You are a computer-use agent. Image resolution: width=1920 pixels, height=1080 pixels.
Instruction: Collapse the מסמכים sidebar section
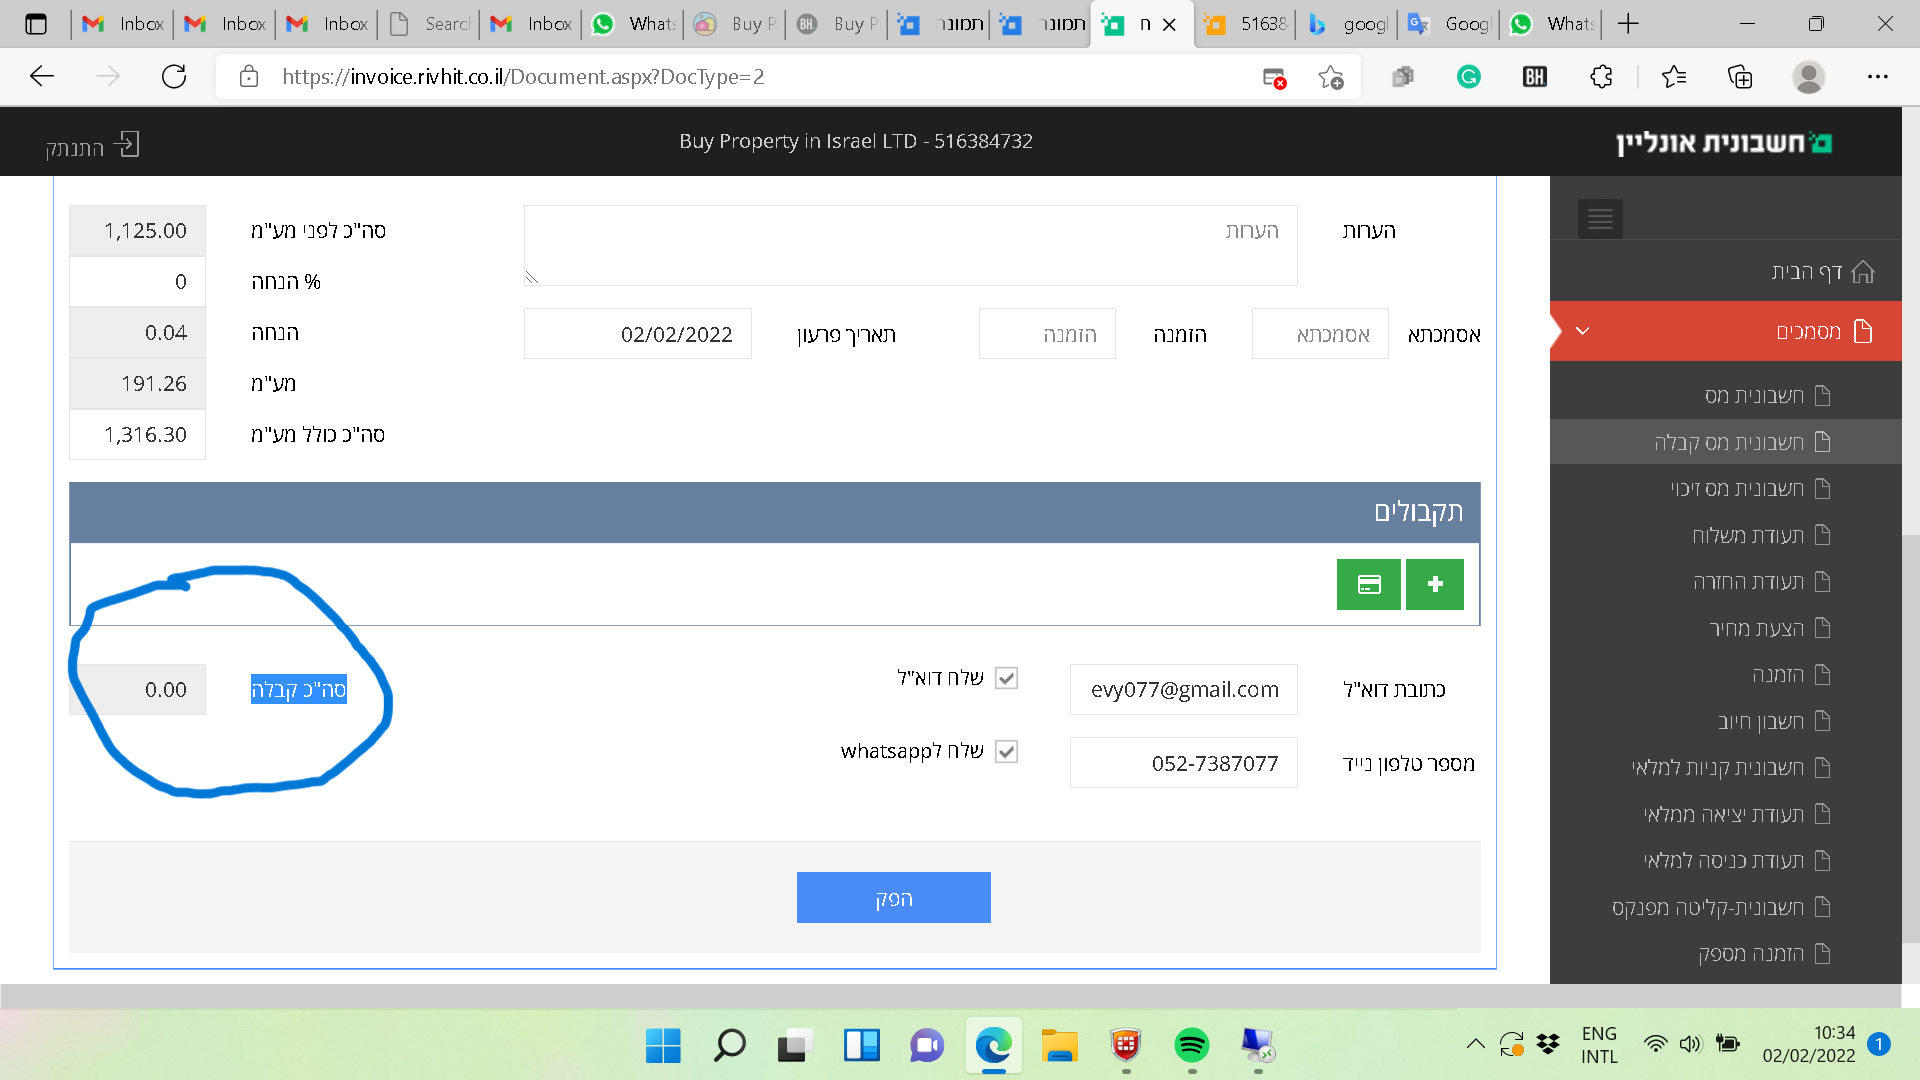pyautogui.click(x=1582, y=331)
